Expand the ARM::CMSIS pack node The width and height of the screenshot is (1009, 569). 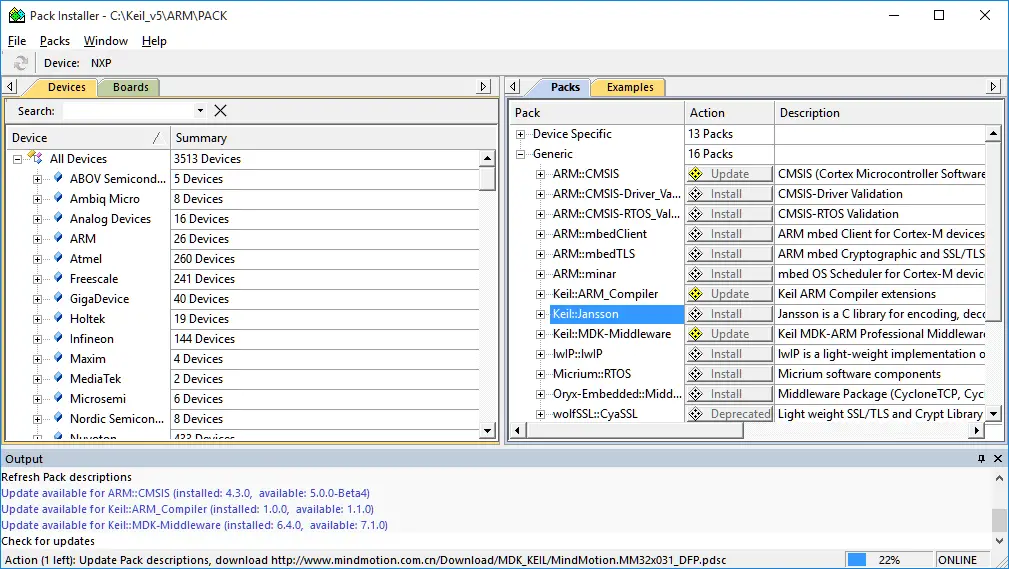click(541, 174)
